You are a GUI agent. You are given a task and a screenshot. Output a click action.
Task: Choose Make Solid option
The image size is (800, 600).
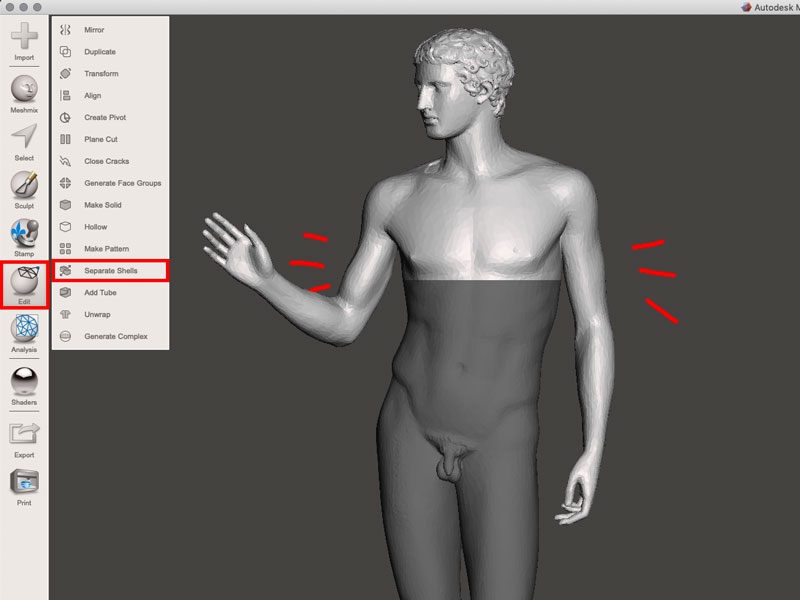(x=102, y=205)
